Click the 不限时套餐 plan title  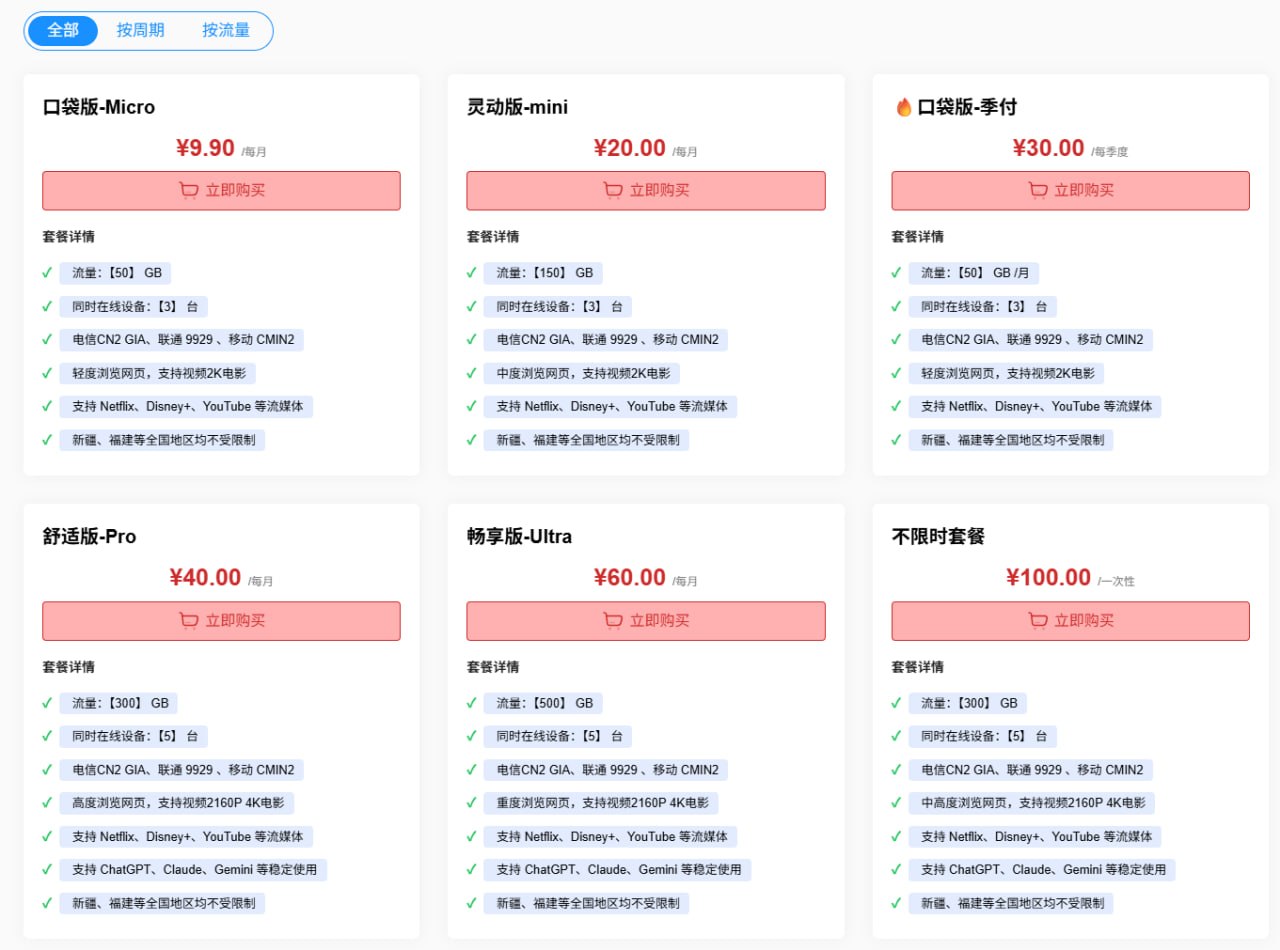pyautogui.click(x=938, y=537)
